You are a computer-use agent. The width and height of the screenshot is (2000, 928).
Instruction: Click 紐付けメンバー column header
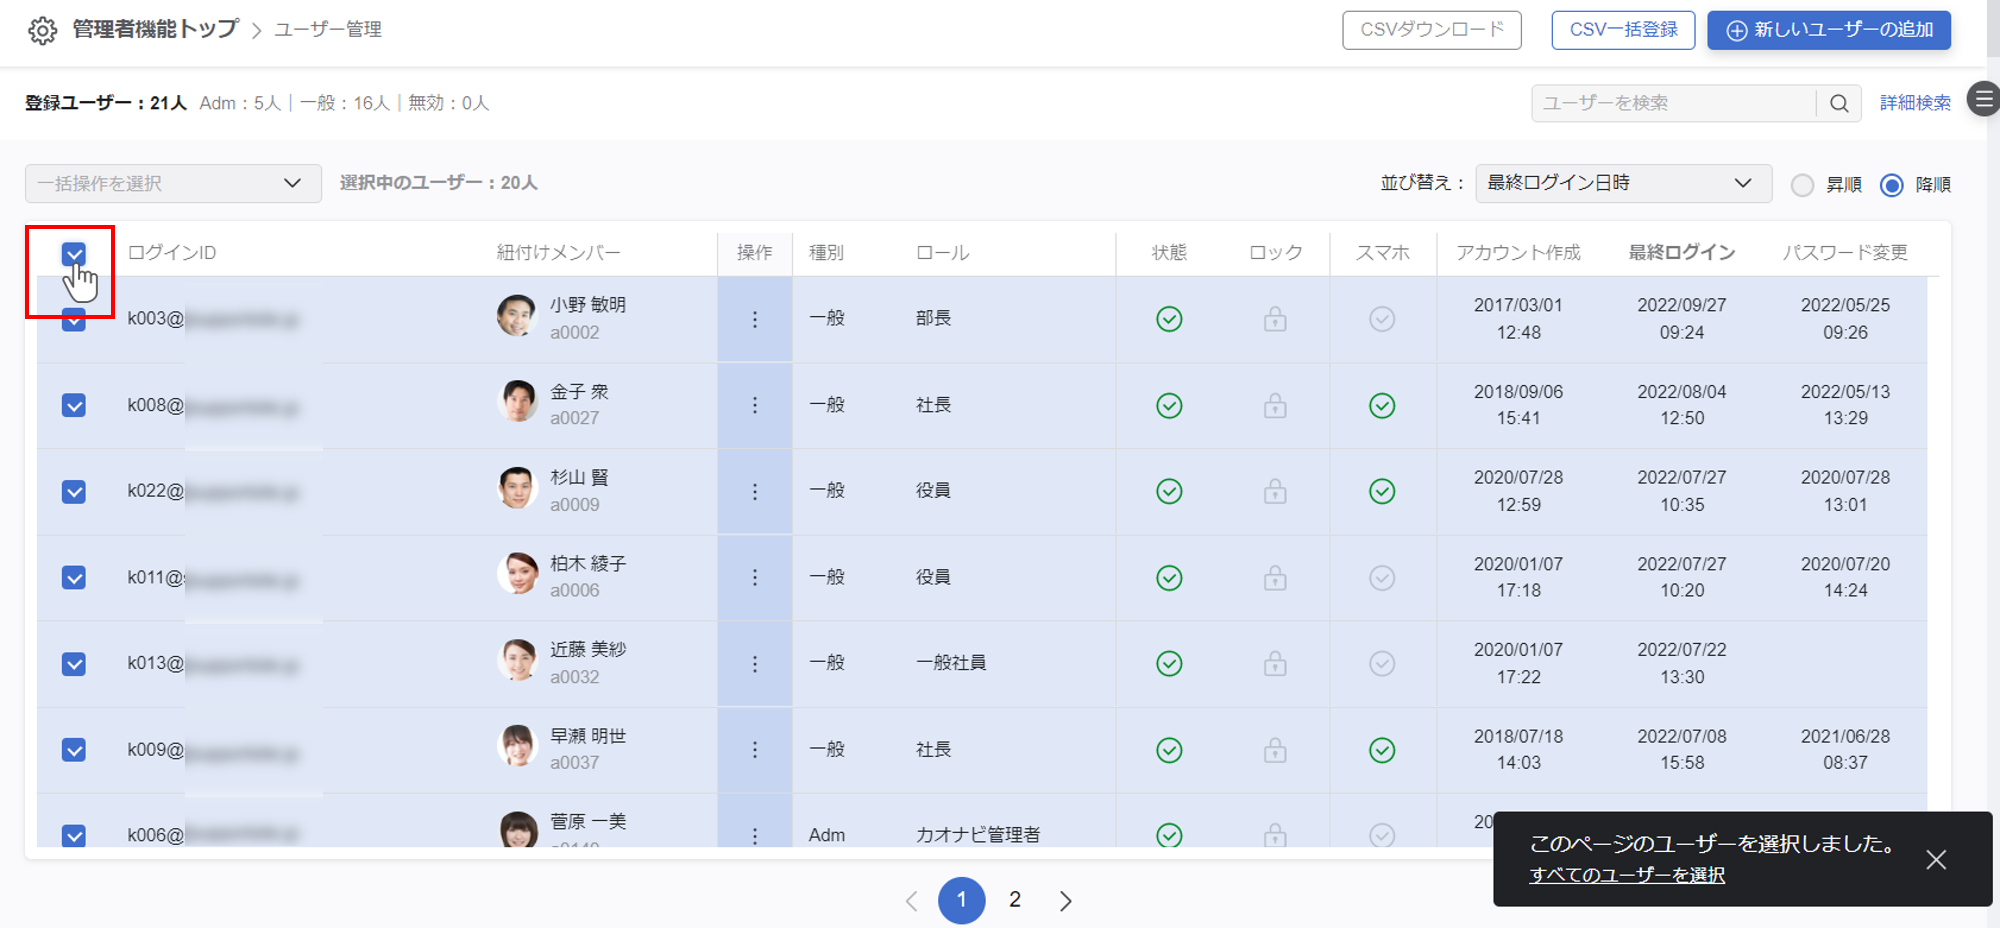558,253
